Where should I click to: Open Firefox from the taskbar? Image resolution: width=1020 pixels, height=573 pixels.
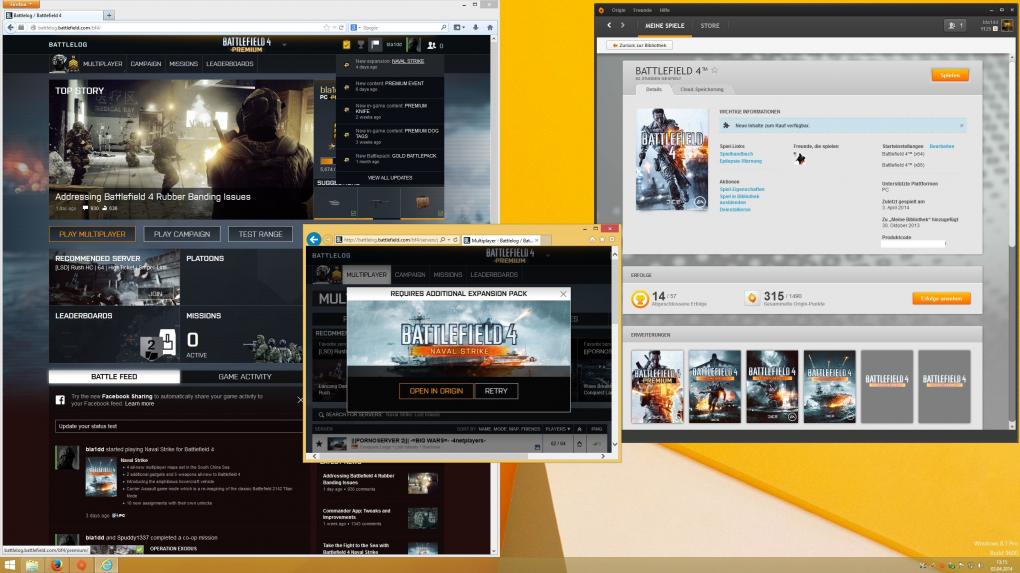point(57,565)
